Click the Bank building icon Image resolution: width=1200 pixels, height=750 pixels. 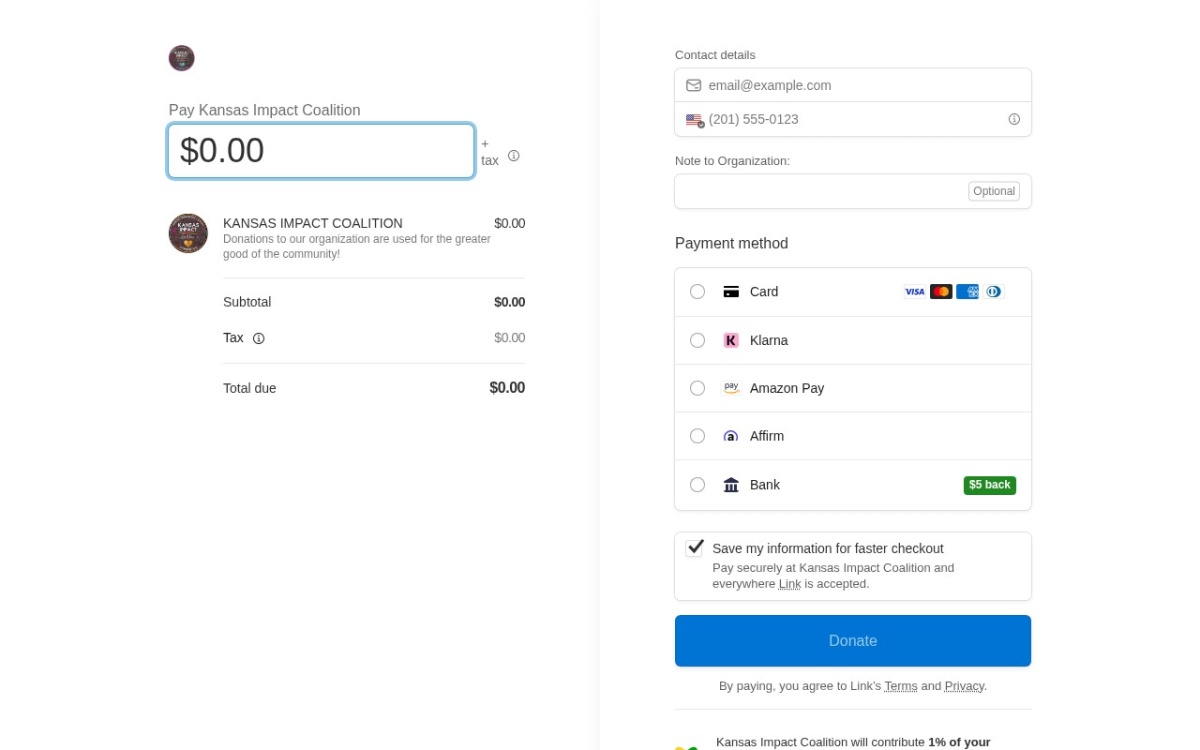tap(731, 485)
